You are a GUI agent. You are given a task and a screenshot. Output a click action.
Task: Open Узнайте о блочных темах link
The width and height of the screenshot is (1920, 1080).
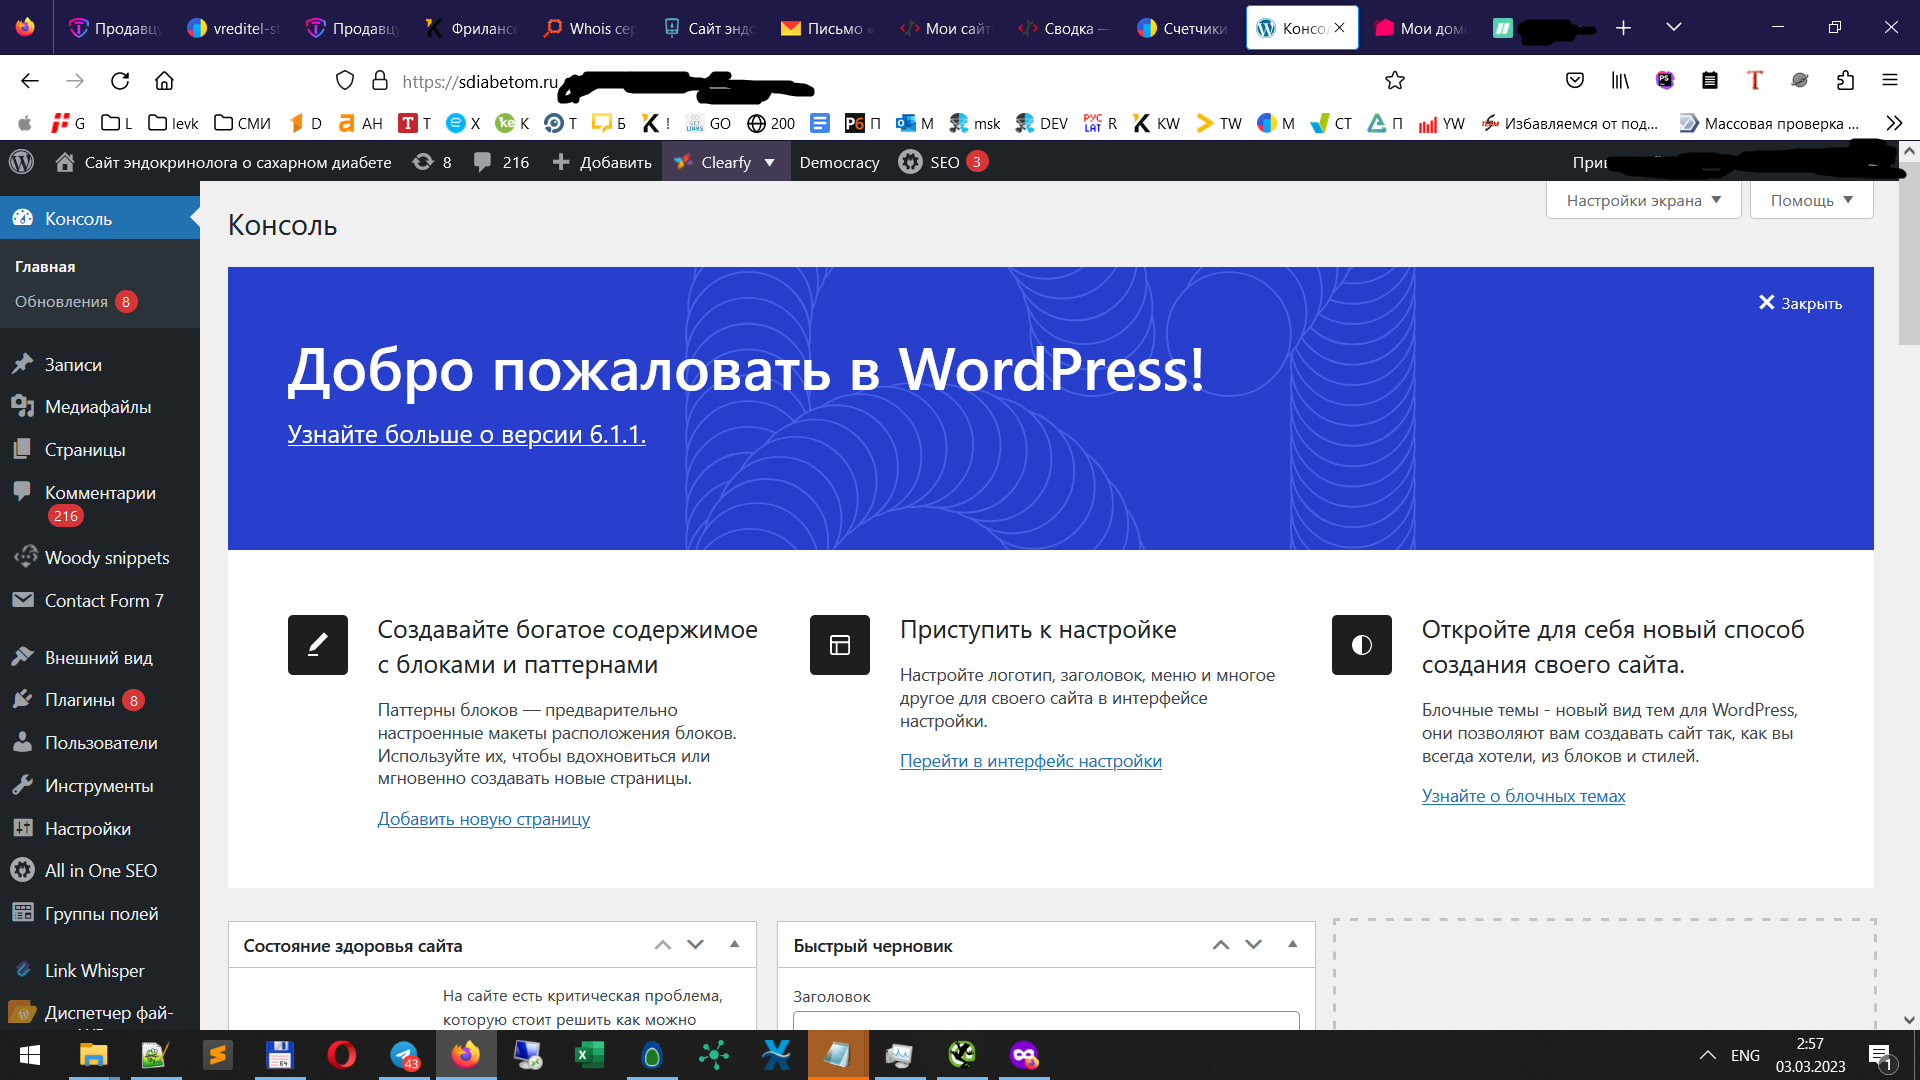[1523, 796]
